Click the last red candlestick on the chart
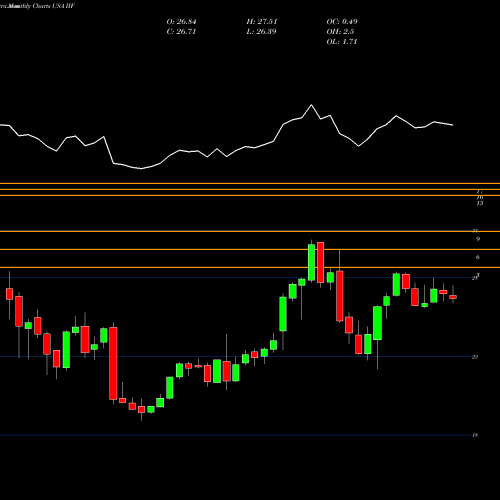Viewport: 500px width, 500px height. coord(453,297)
